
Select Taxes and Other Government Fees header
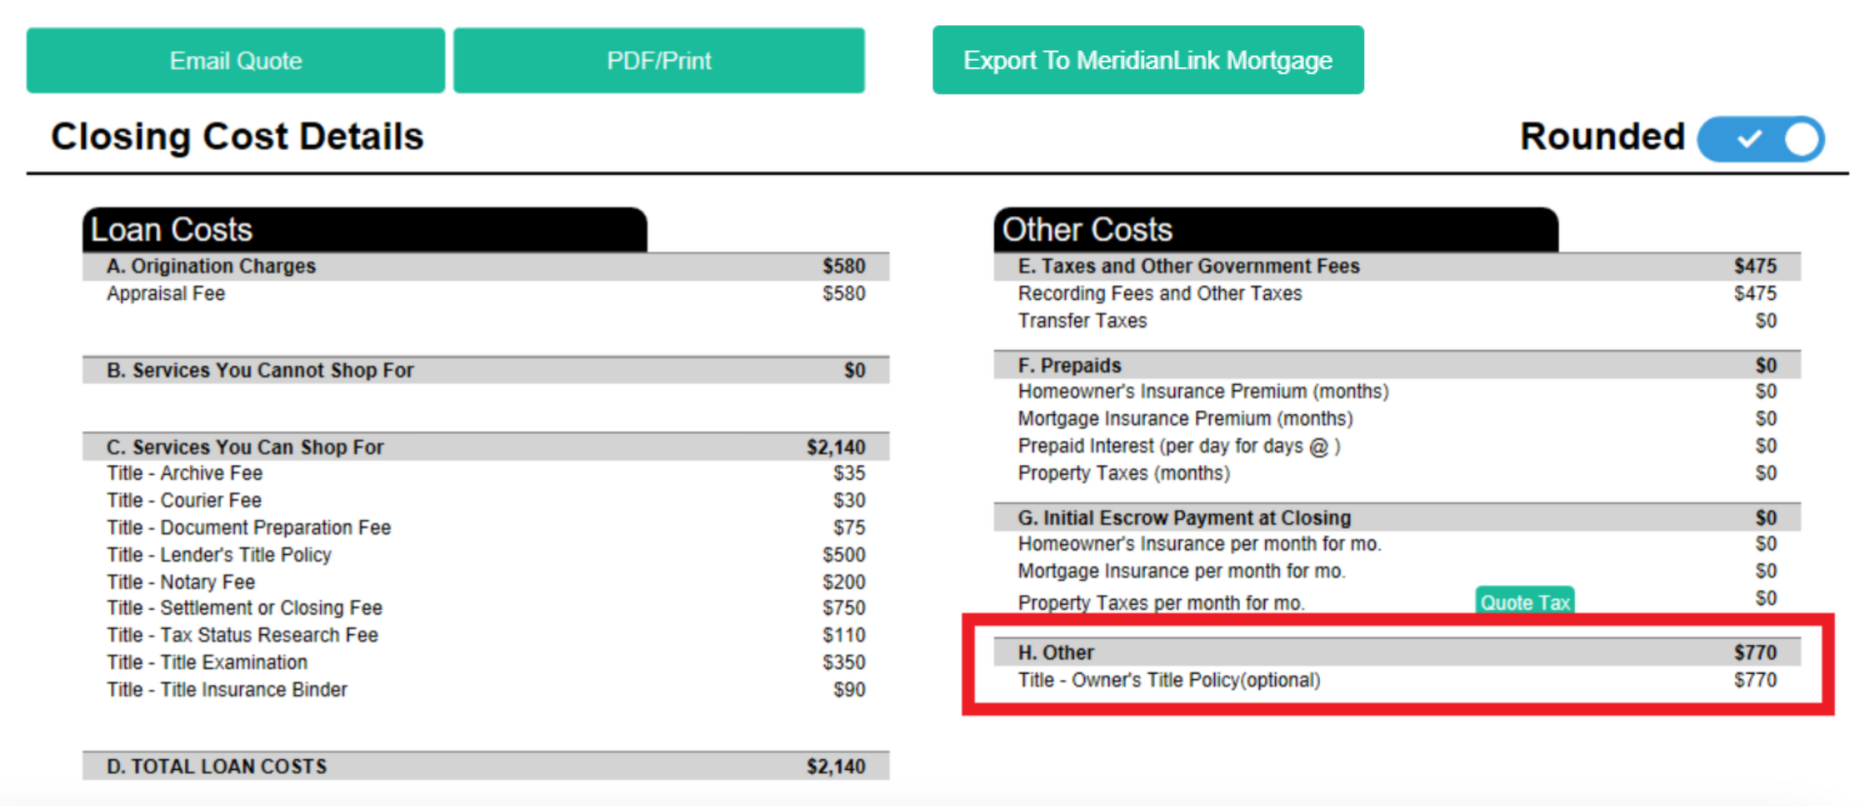1397,266
